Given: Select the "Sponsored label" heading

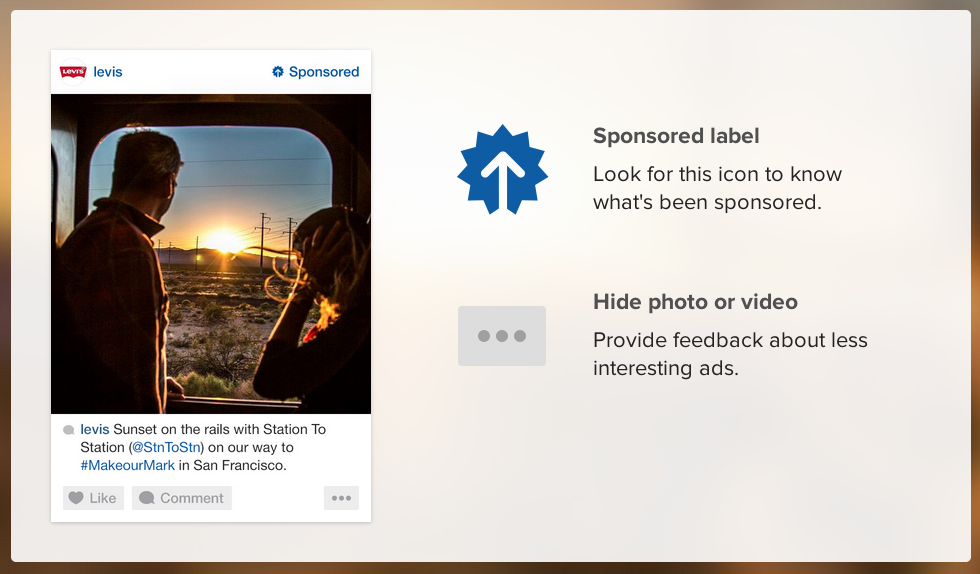Looking at the screenshot, I should 676,136.
